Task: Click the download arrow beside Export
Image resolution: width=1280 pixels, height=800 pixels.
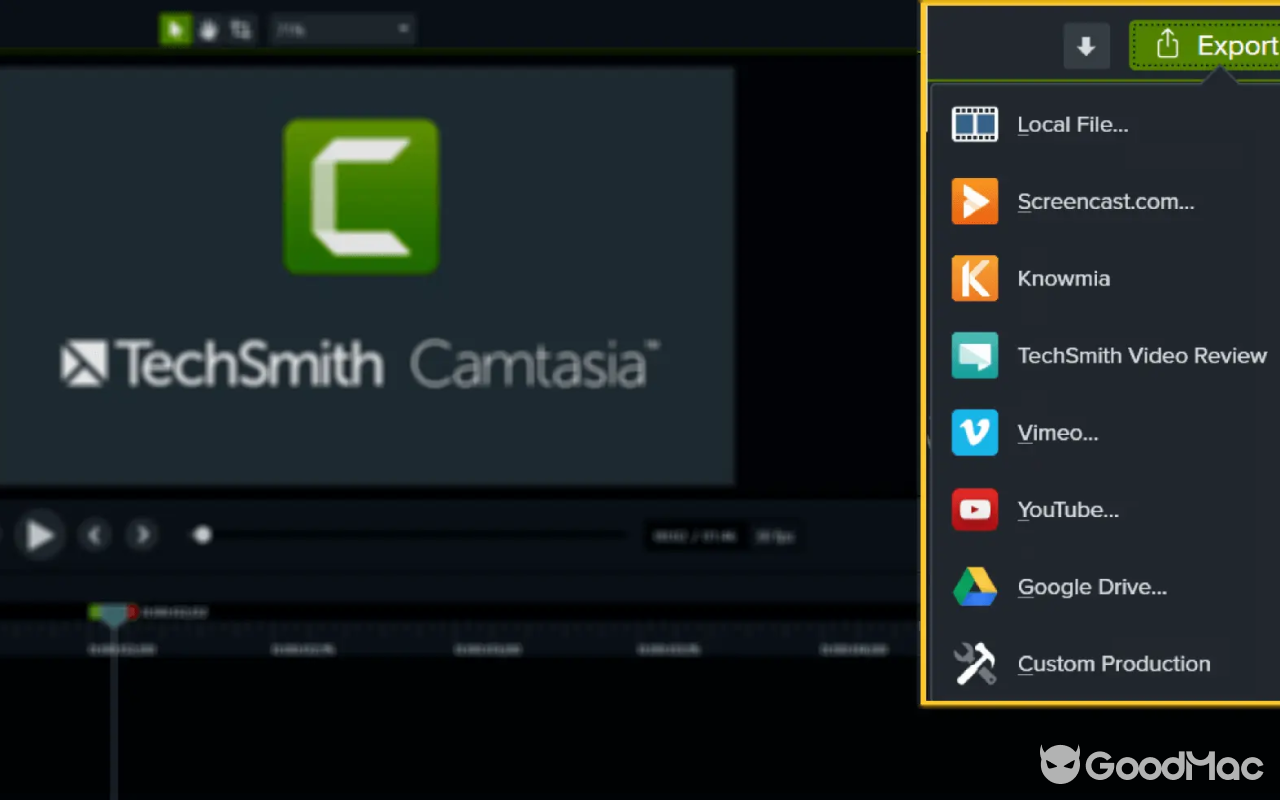Action: coord(1086,45)
